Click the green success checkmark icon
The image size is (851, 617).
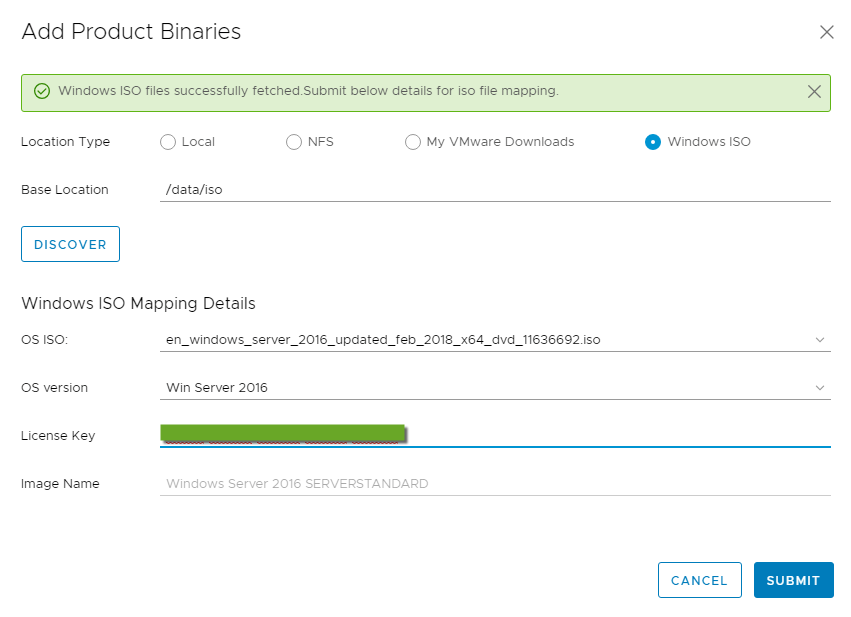tap(42, 91)
